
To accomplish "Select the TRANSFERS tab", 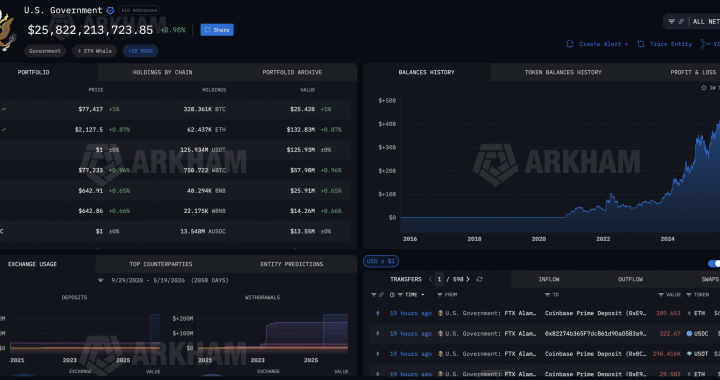I will pos(406,279).
